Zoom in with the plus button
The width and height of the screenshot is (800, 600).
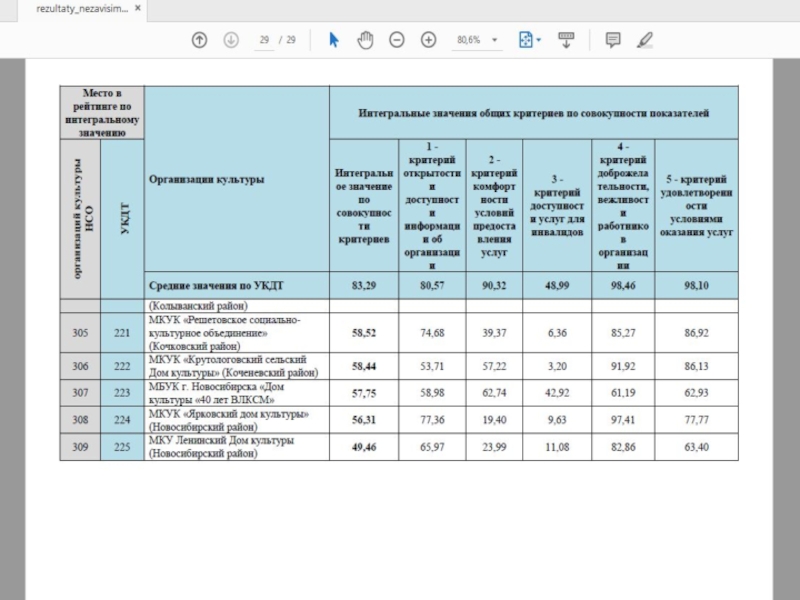[429, 40]
